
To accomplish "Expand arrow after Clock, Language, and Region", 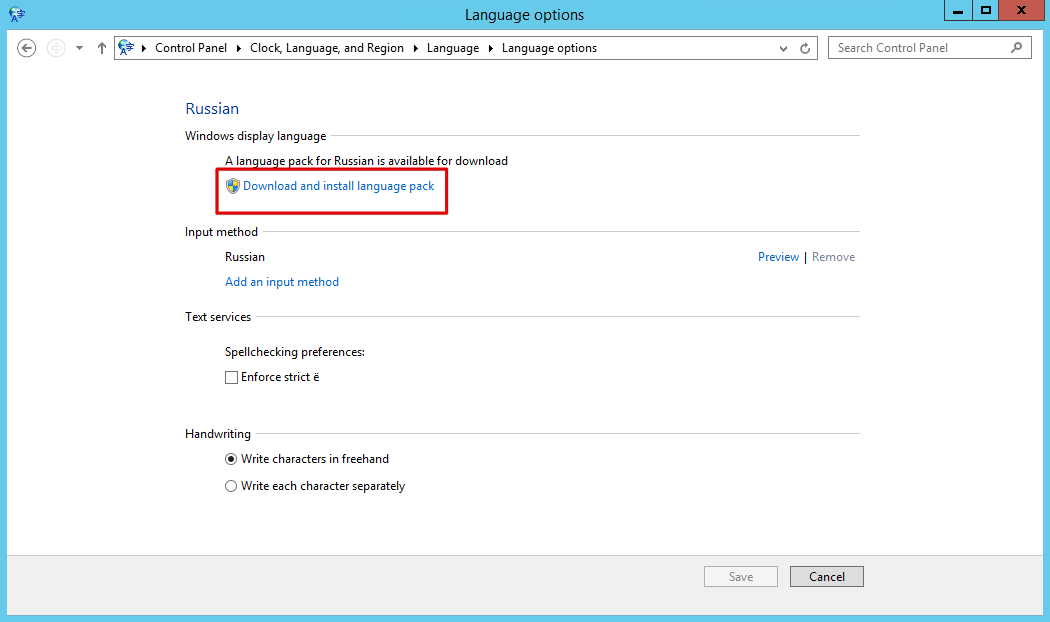I will (415, 48).
